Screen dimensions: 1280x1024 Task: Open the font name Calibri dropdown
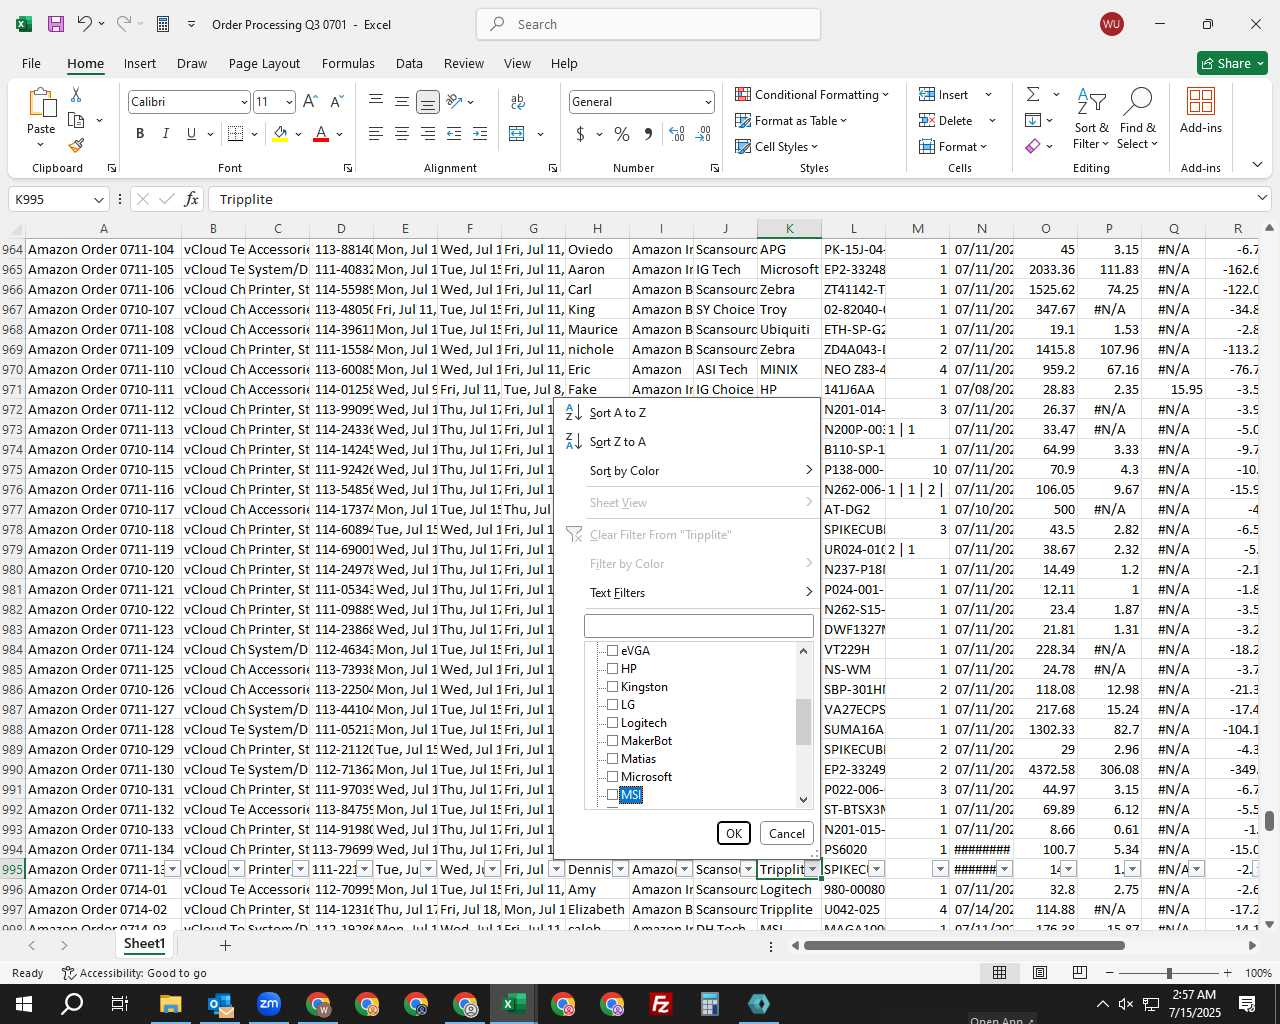click(243, 102)
